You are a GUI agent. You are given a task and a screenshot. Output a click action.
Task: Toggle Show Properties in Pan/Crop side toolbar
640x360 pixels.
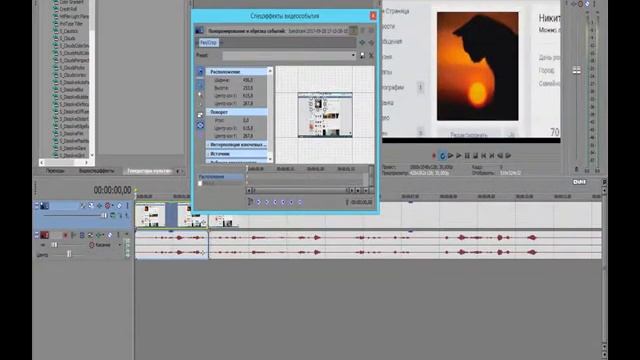point(200,72)
